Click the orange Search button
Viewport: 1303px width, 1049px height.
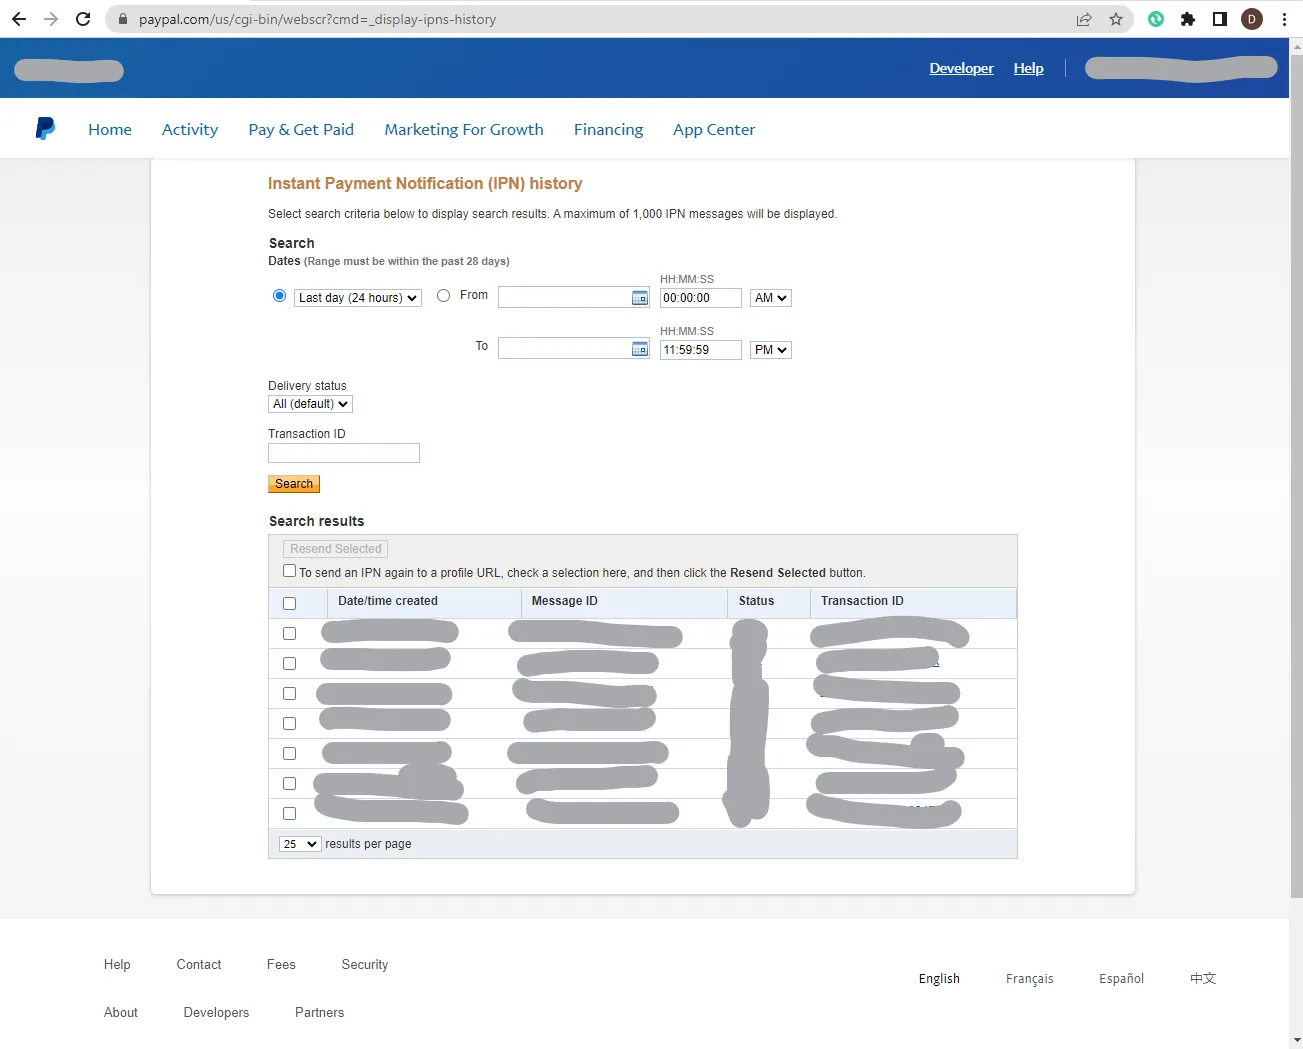294,484
